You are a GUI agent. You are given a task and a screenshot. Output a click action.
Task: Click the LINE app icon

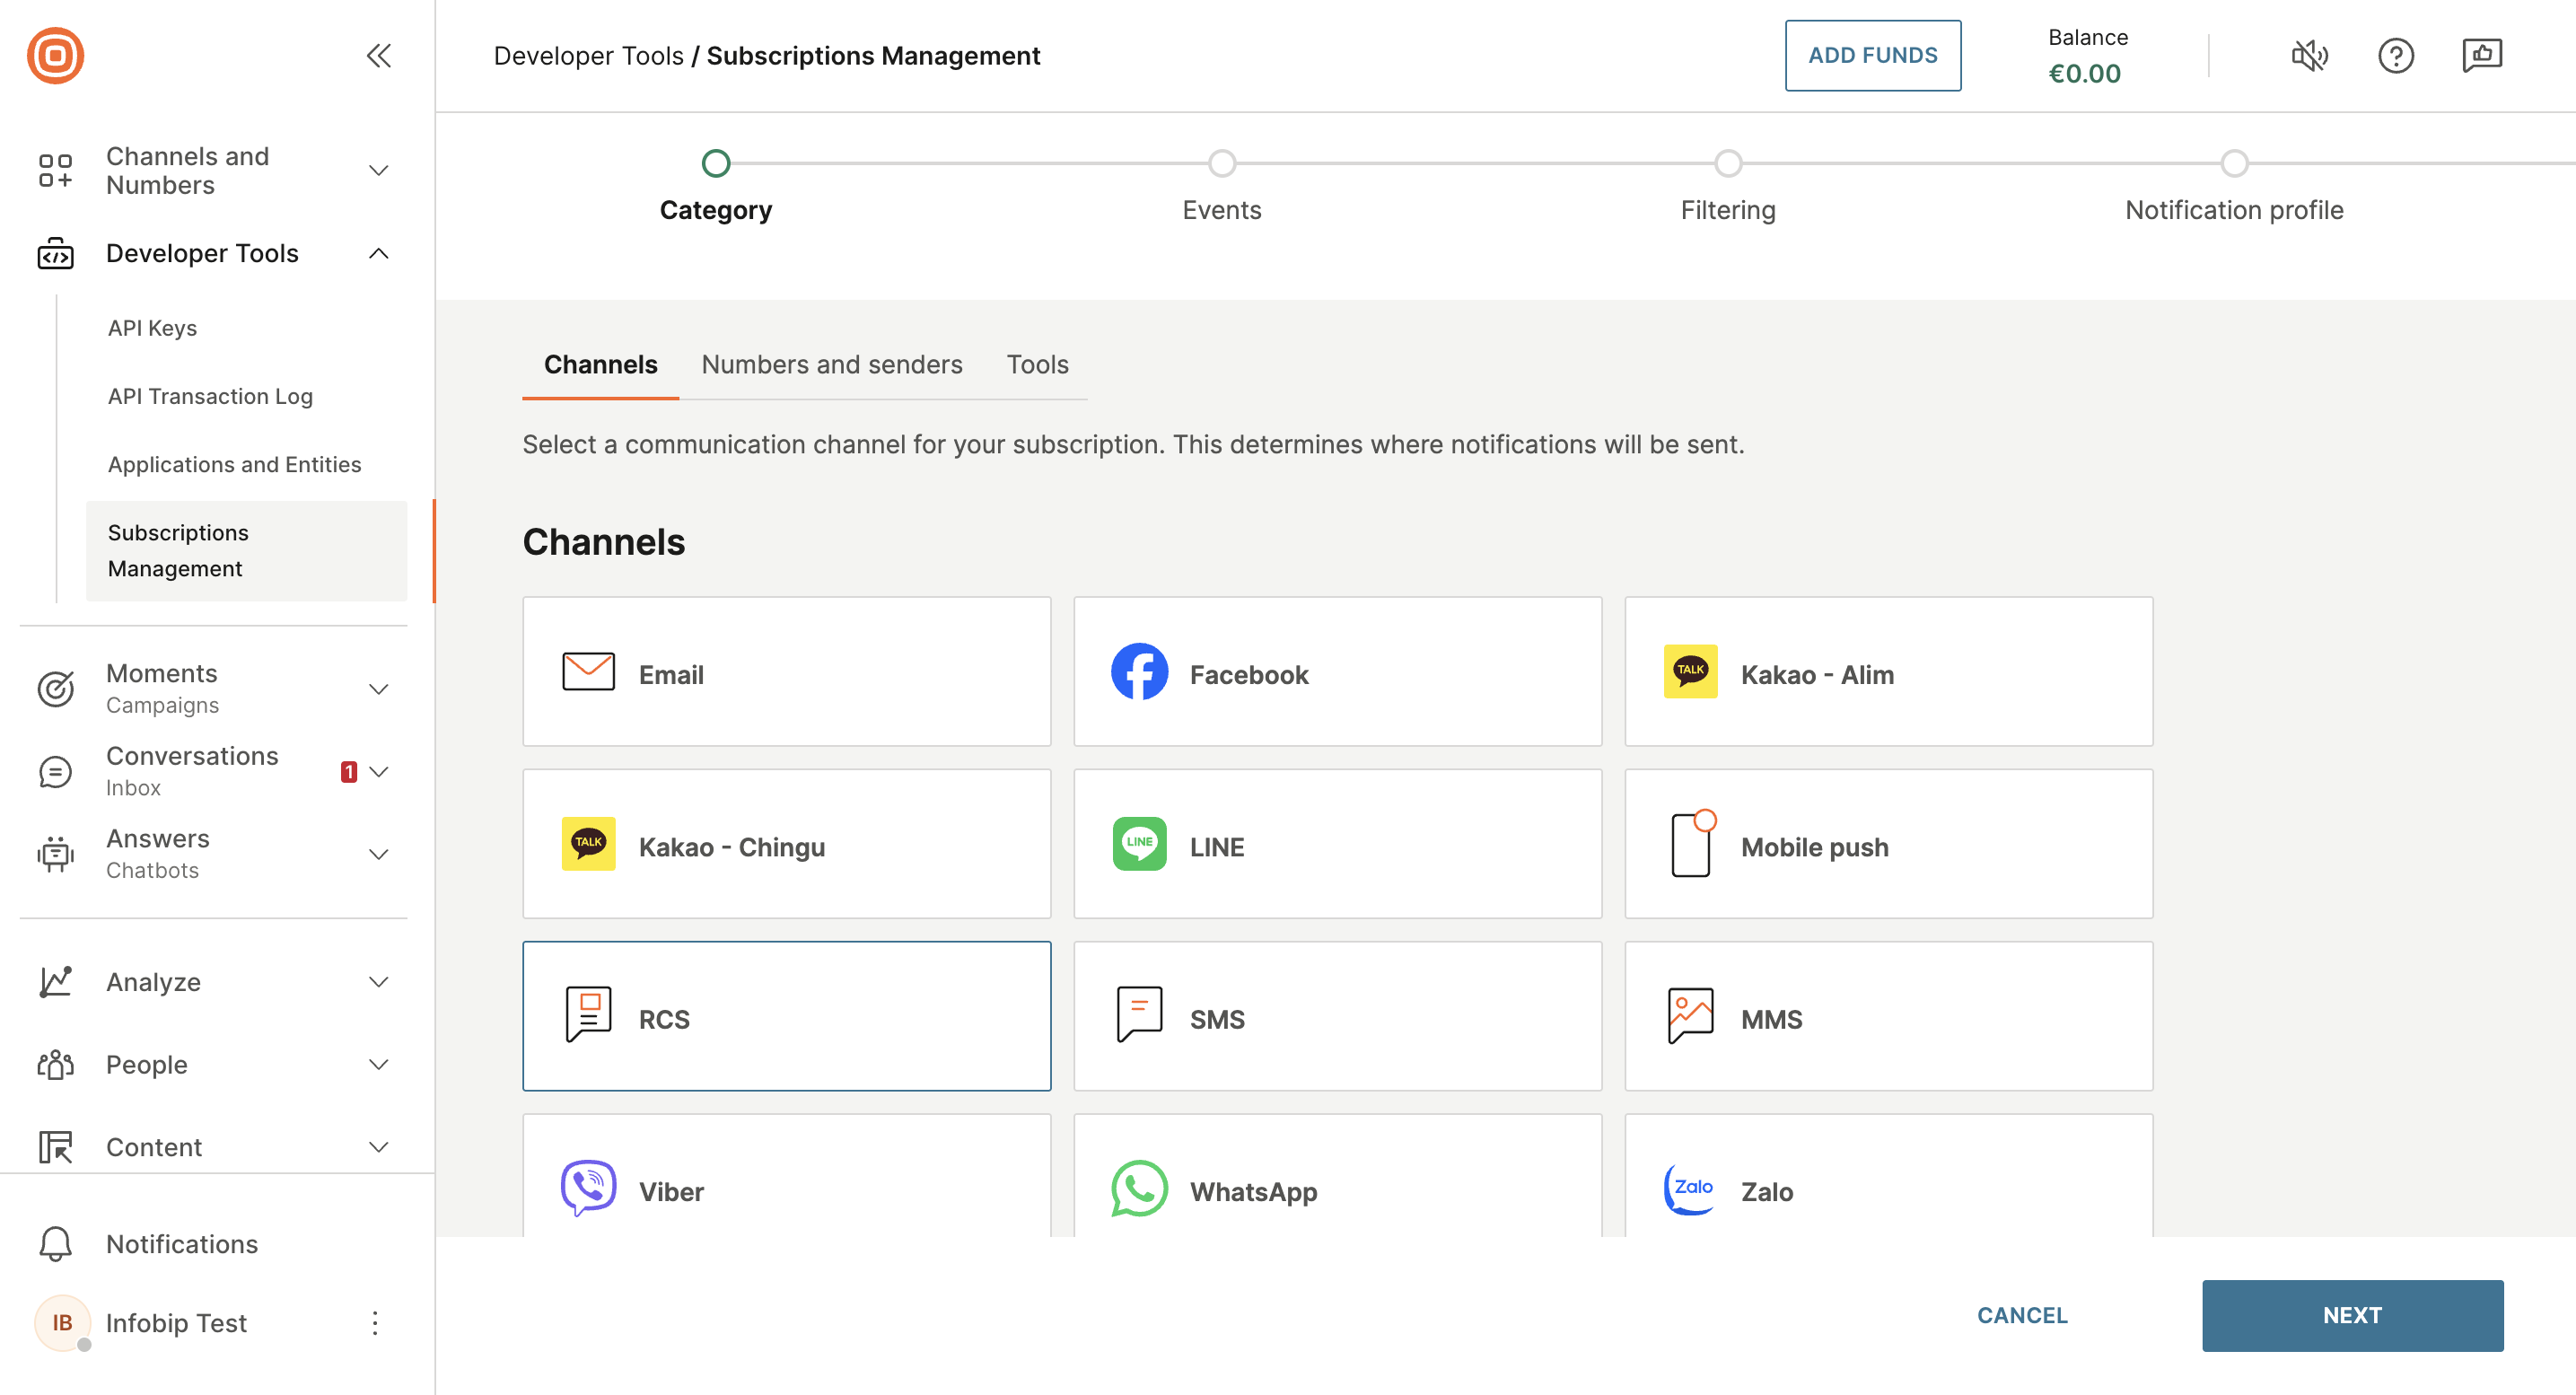tap(1139, 844)
